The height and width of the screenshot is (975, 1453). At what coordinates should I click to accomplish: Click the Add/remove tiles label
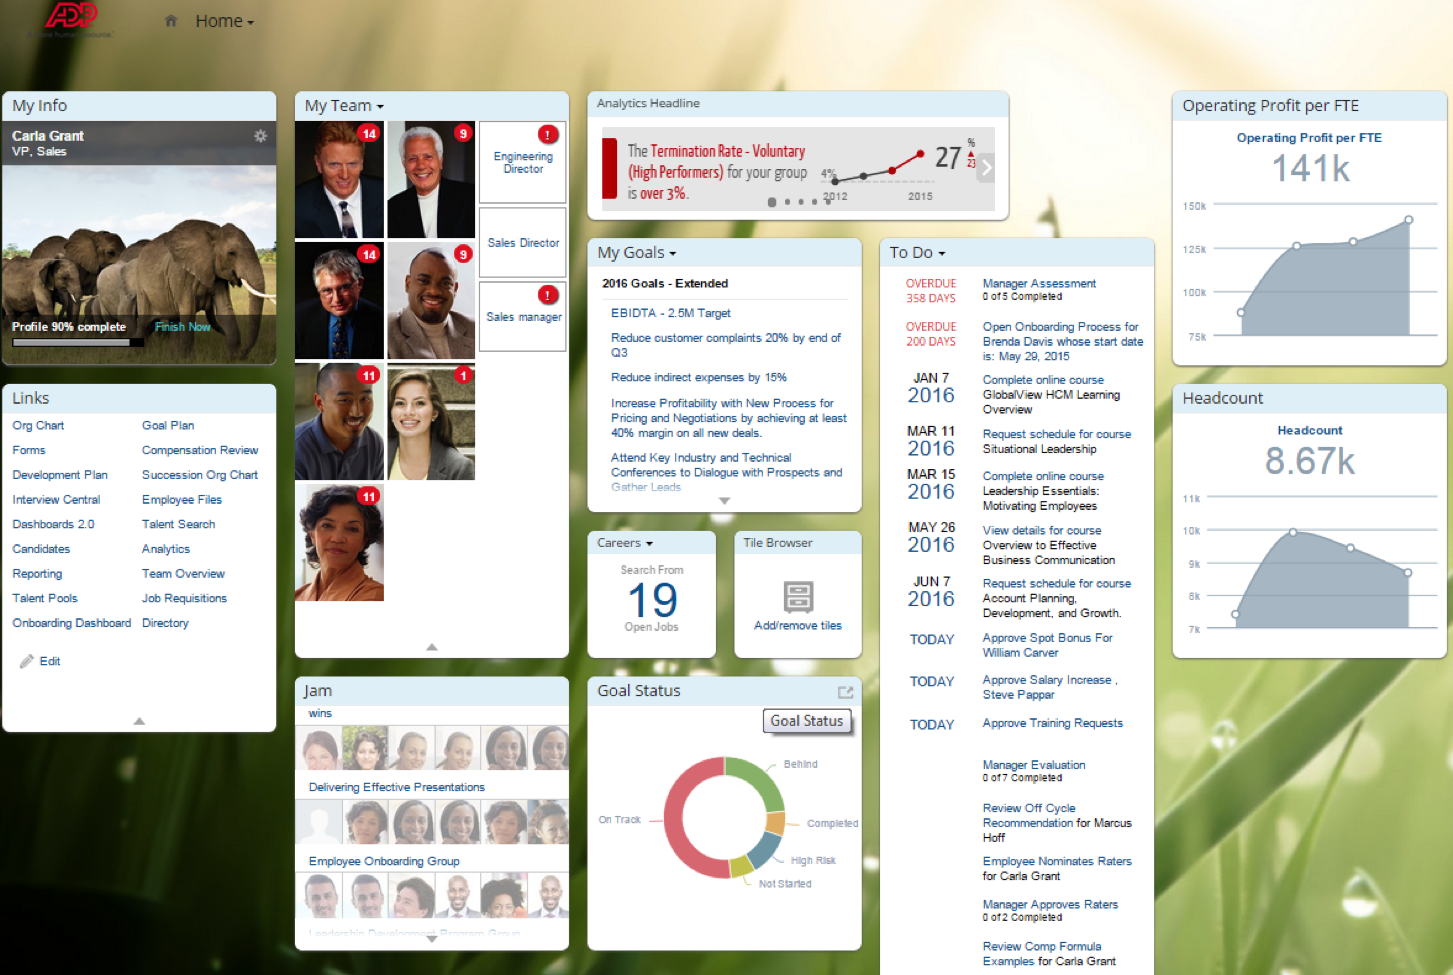798,626
